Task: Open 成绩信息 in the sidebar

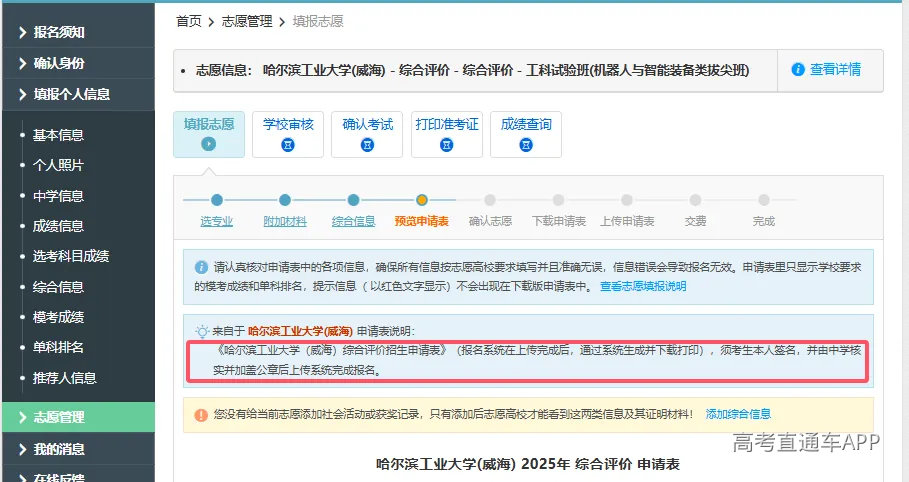Action: coord(58,226)
